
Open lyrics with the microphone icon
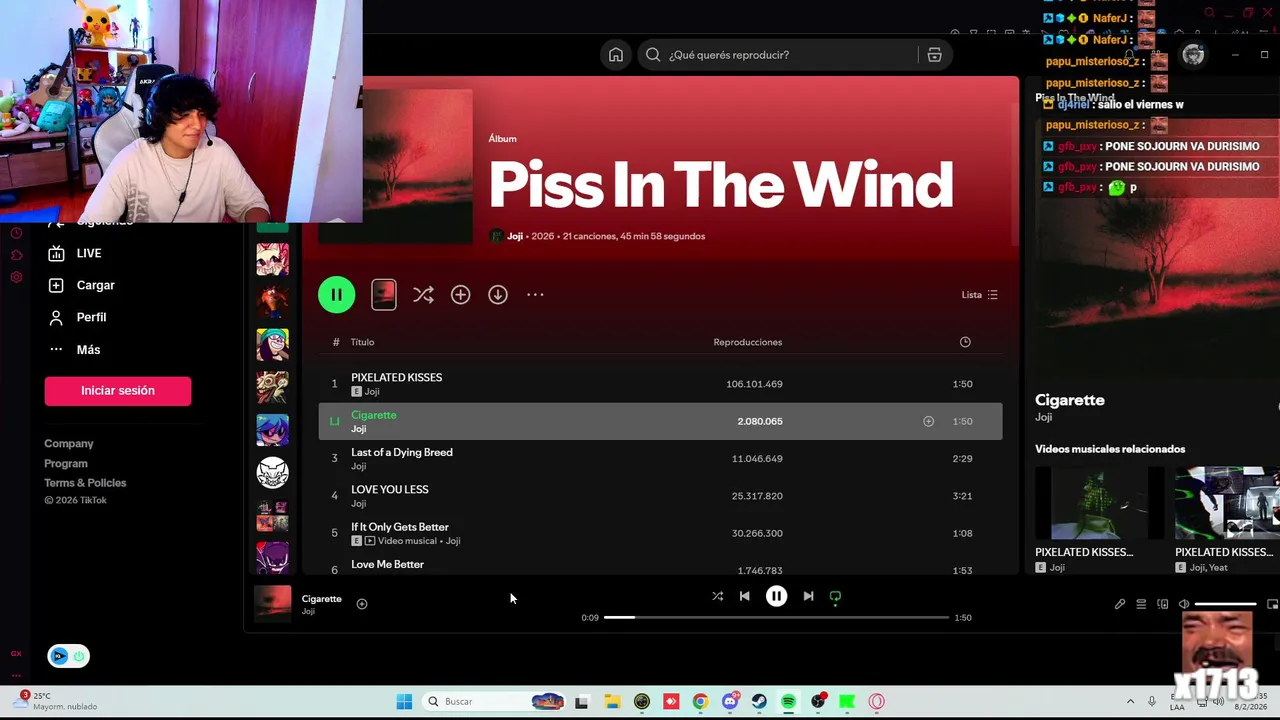pos(1120,604)
